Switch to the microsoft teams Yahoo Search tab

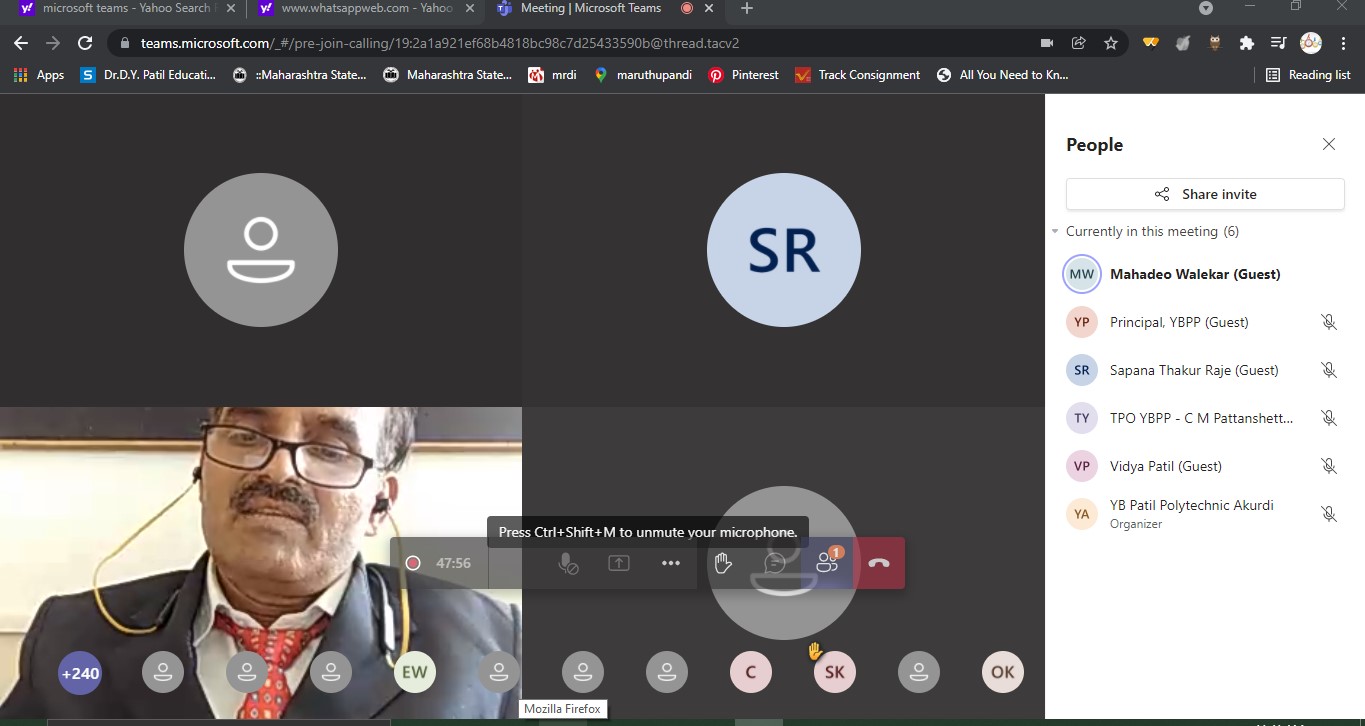point(125,9)
